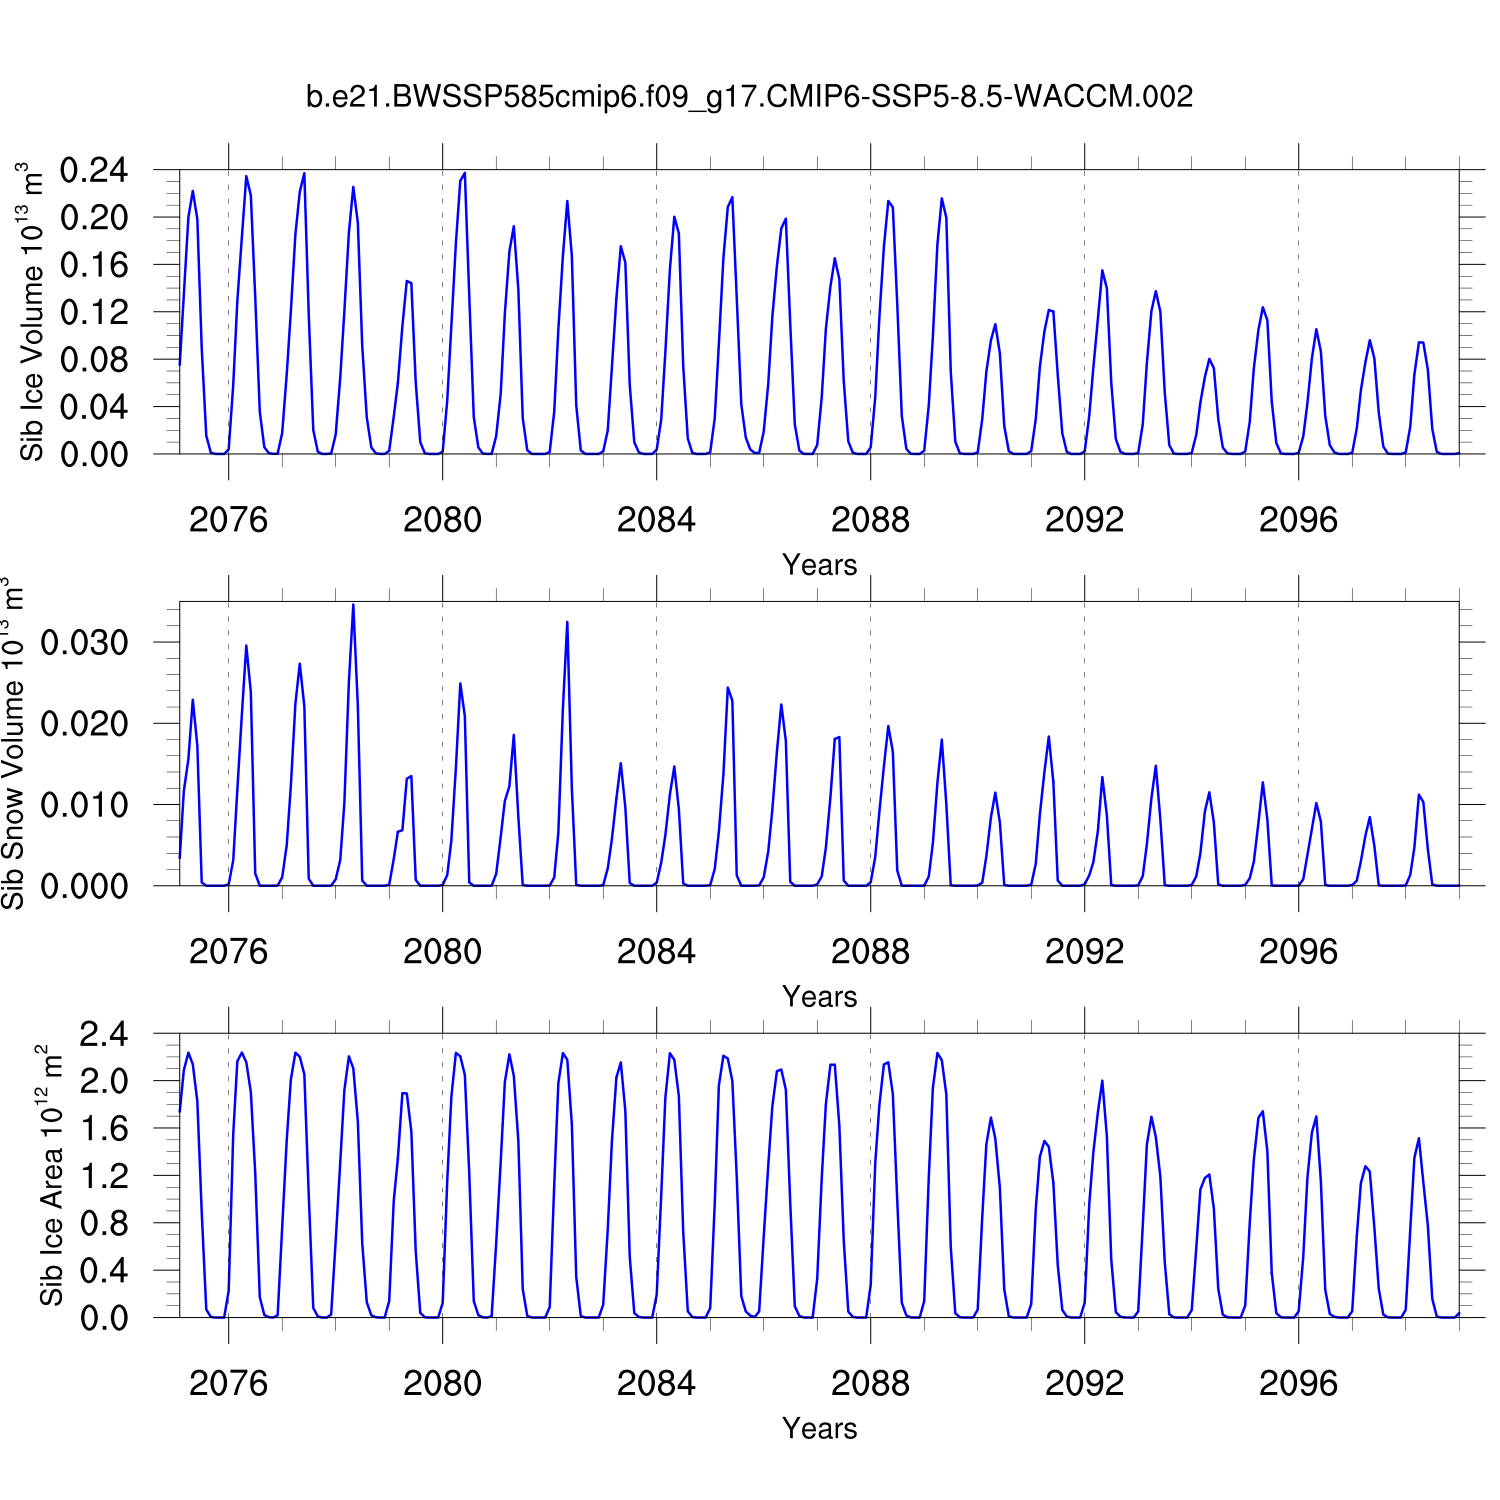The width and height of the screenshot is (1500, 1500).
Task: Click the Sib Snow Volume y-axis label
Action: click(x=13, y=744)
